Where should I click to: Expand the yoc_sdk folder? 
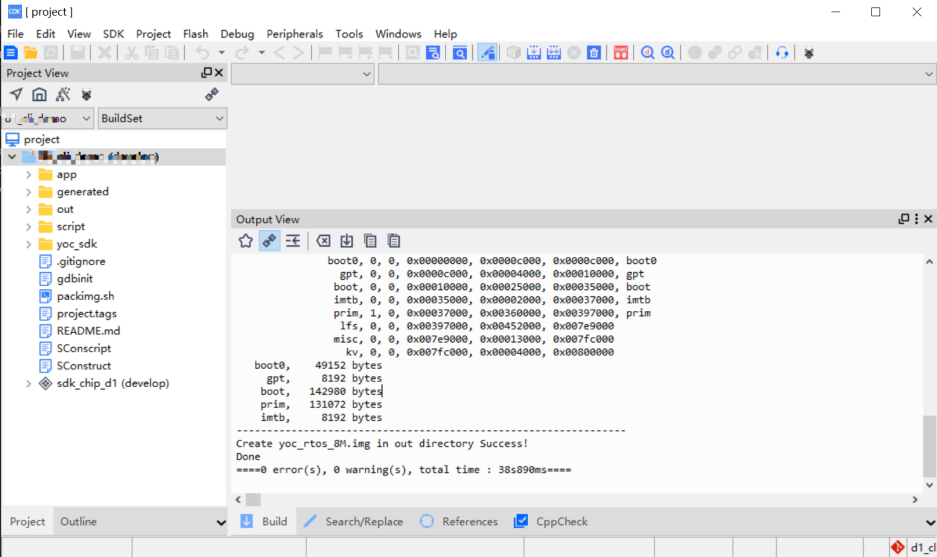pos(28,244)
